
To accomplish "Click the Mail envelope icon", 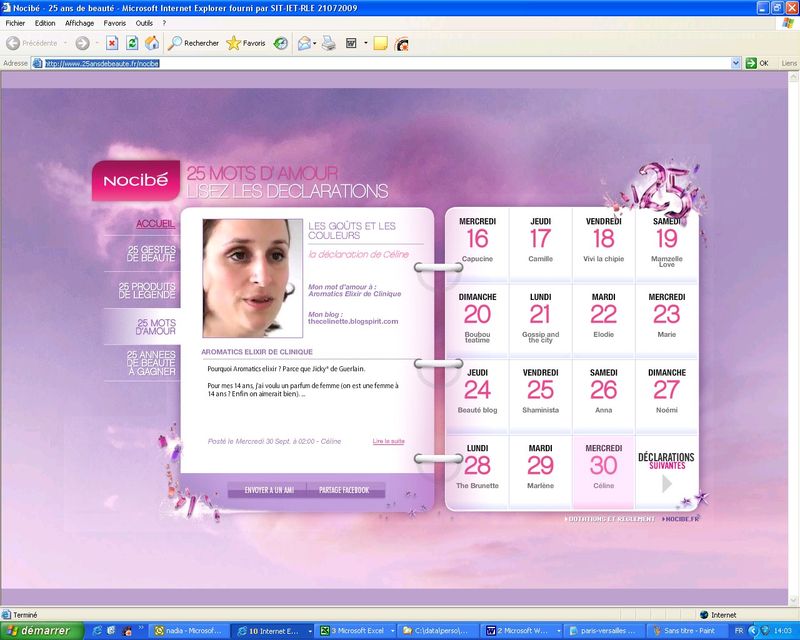I will tap(304, 43).
